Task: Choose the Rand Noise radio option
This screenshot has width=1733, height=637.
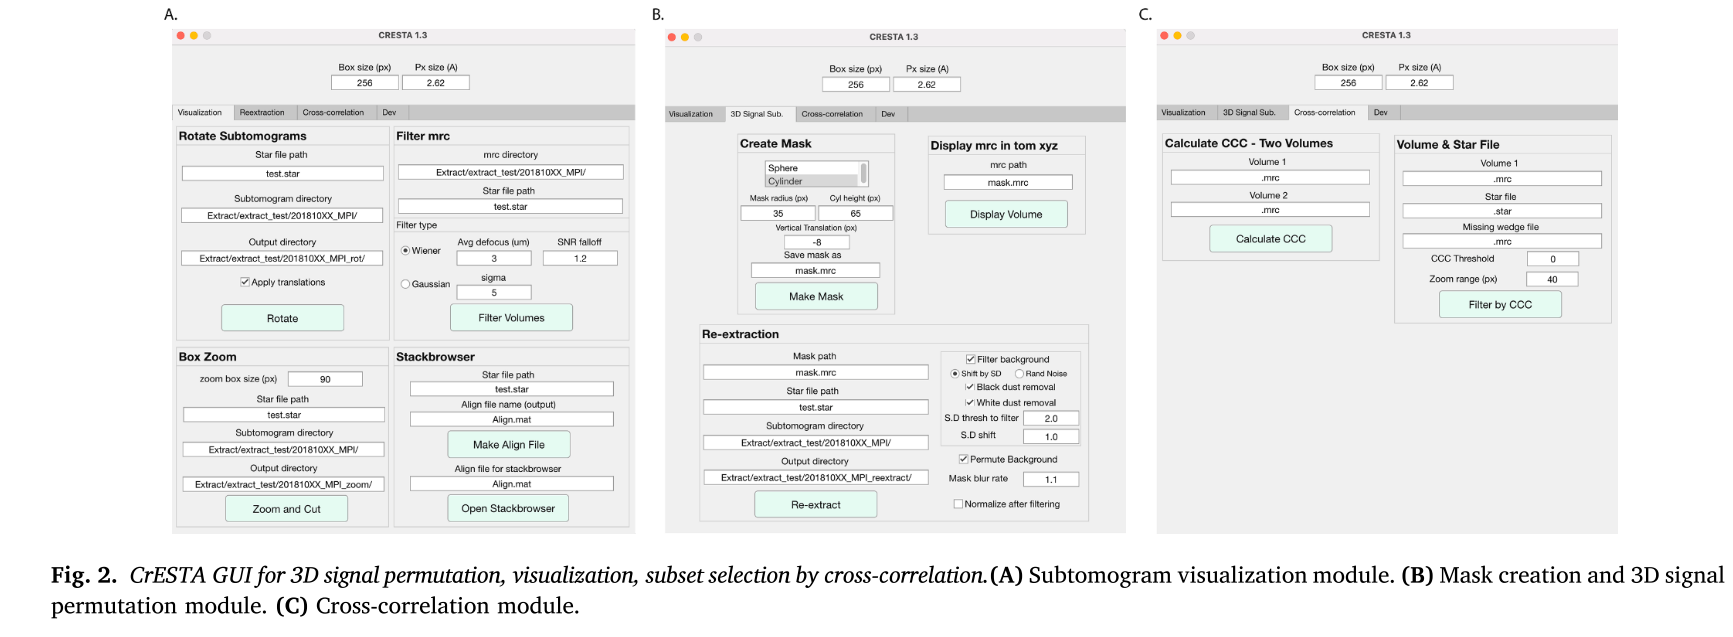Action: tap(1019, 374)
